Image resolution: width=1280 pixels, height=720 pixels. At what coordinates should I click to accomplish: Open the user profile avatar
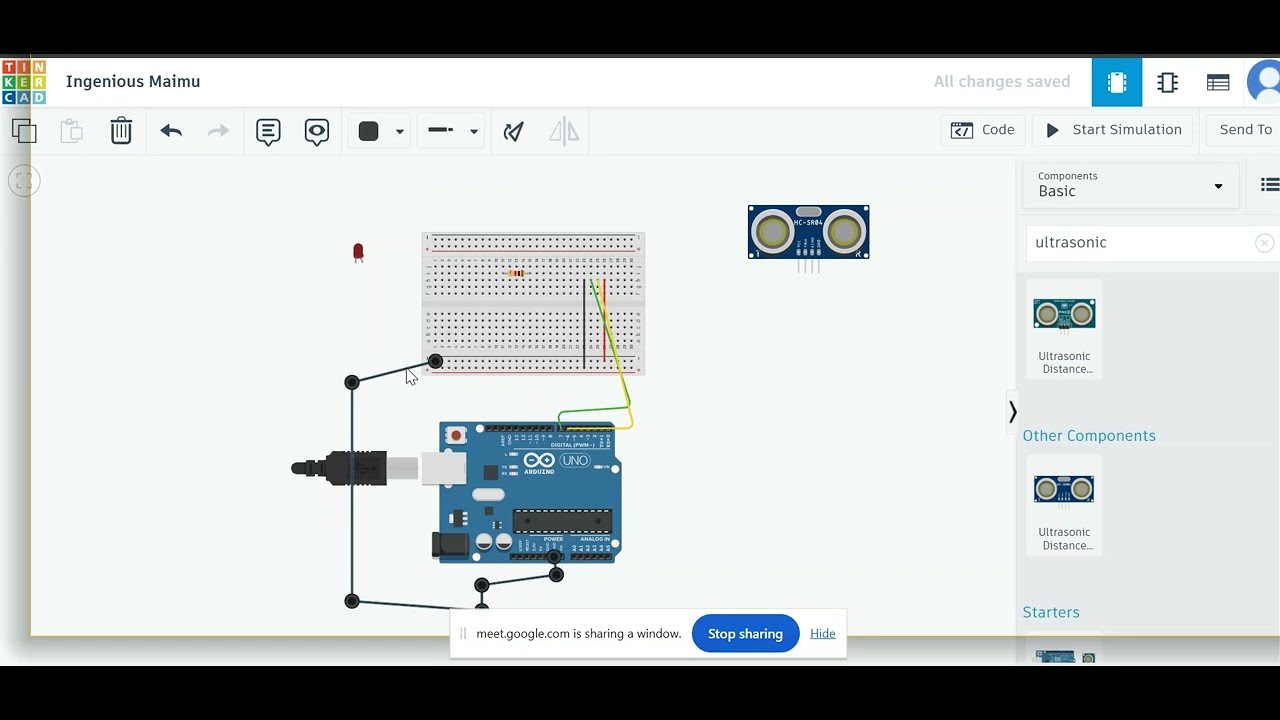click(x=1265, y=82)
